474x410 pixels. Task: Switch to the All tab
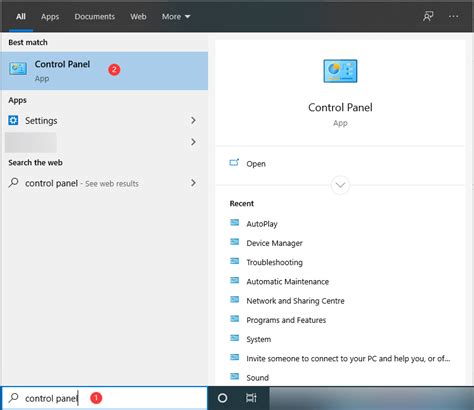click(x=21, y=17)
